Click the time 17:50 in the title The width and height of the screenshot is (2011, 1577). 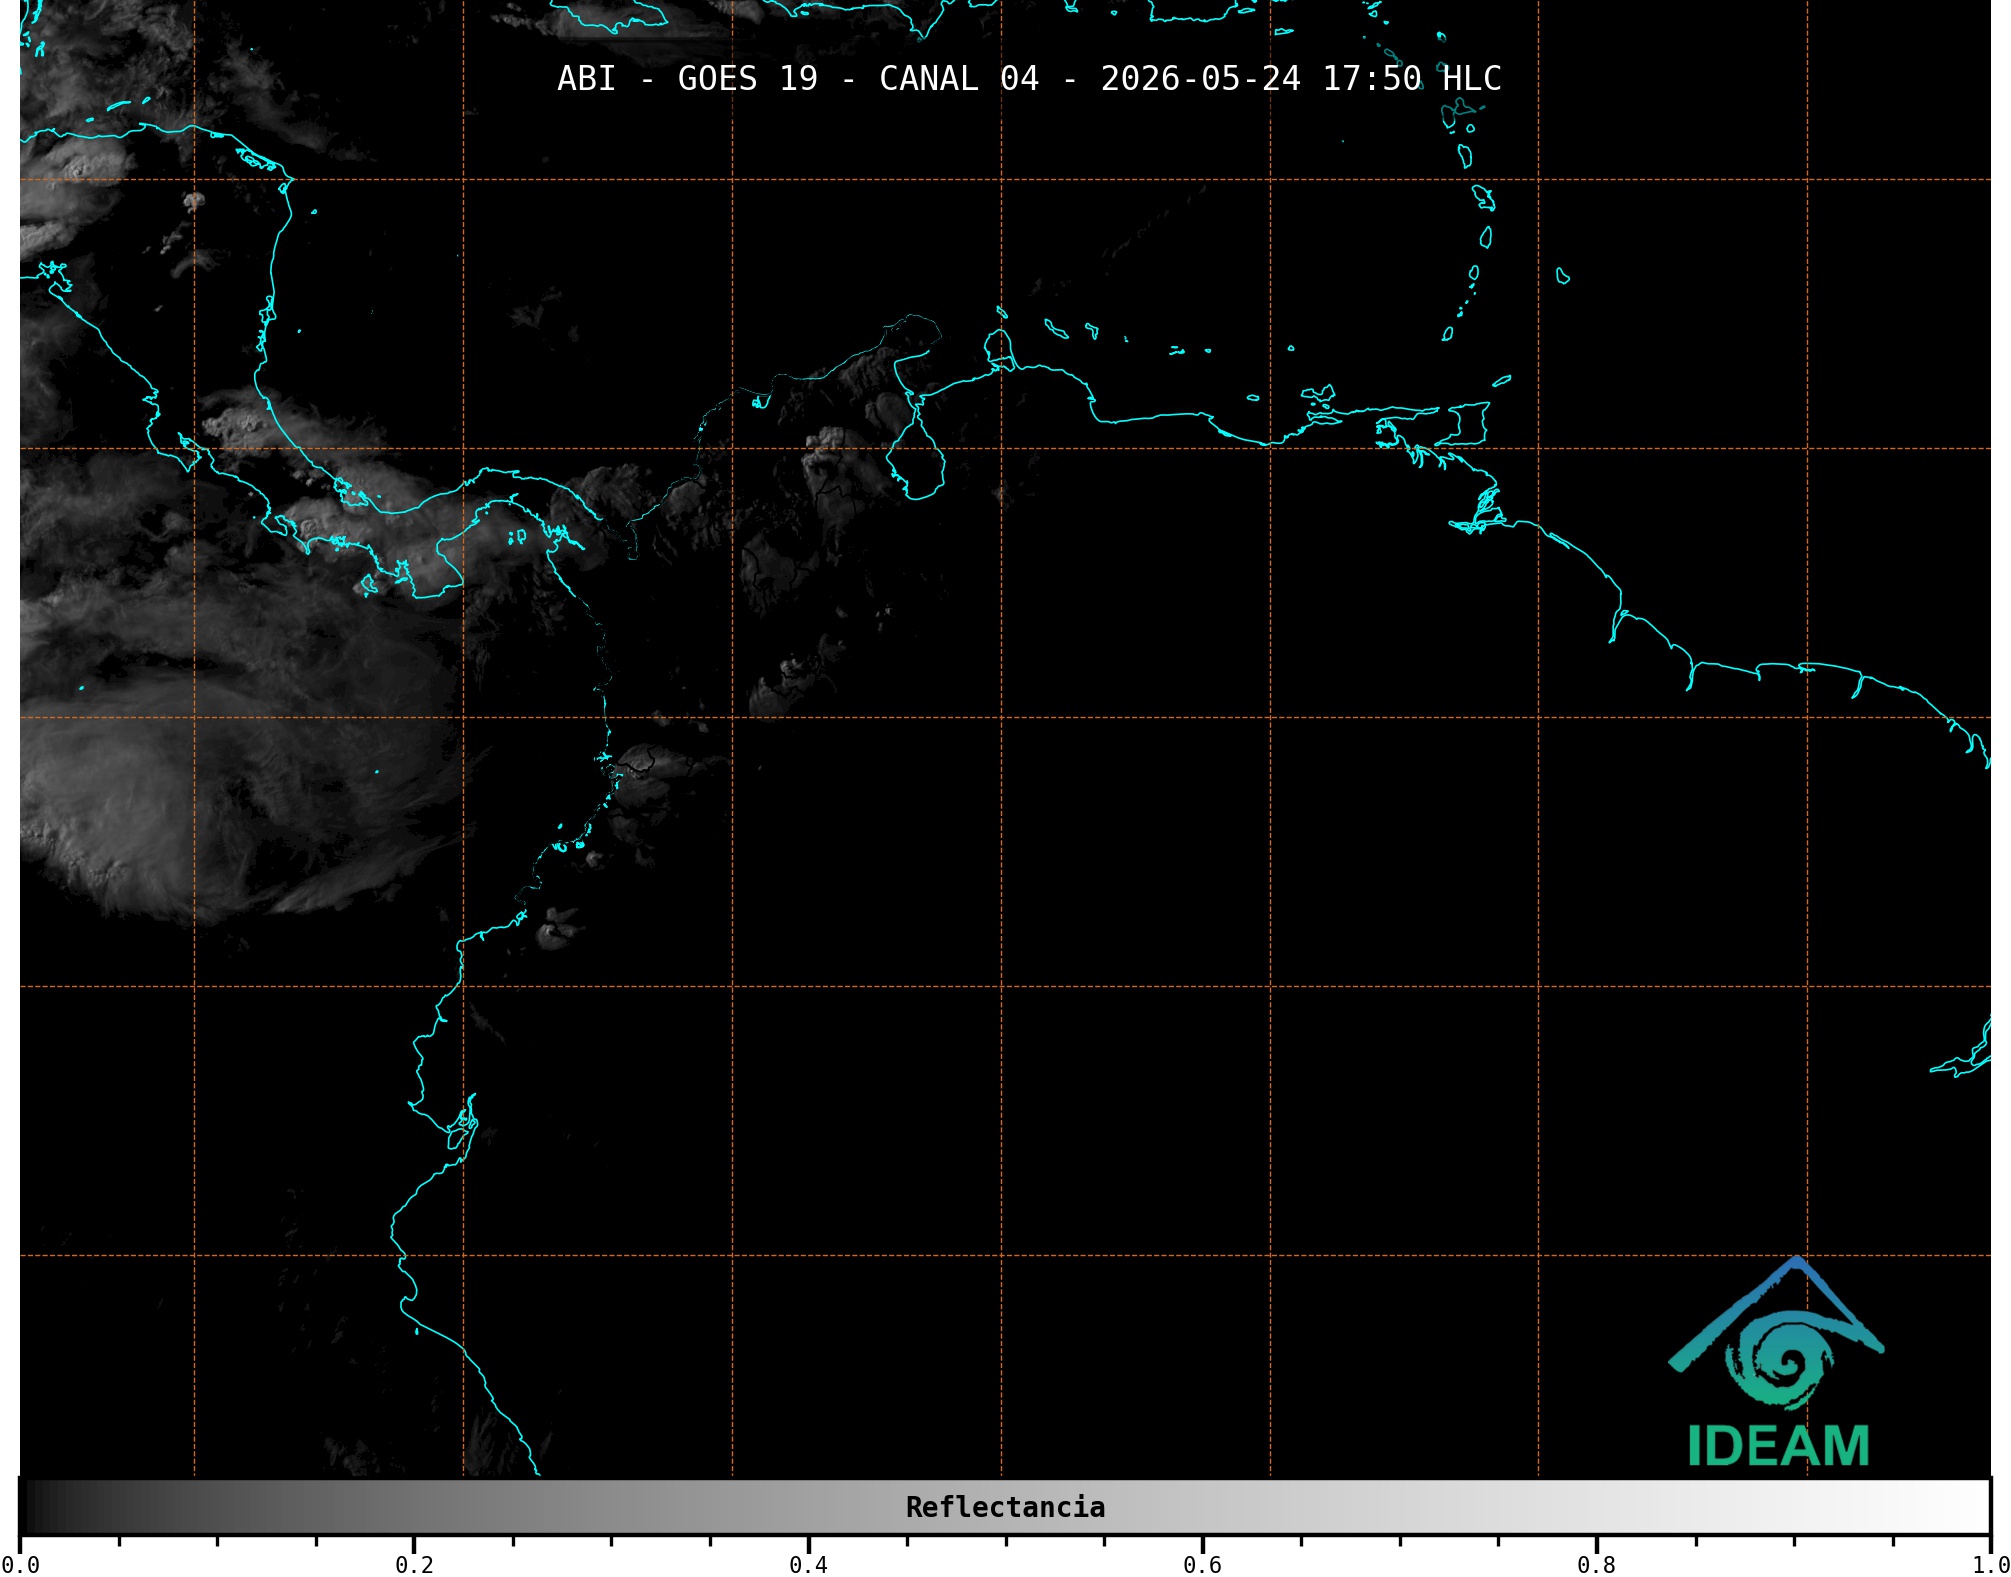coord(1372,78)
